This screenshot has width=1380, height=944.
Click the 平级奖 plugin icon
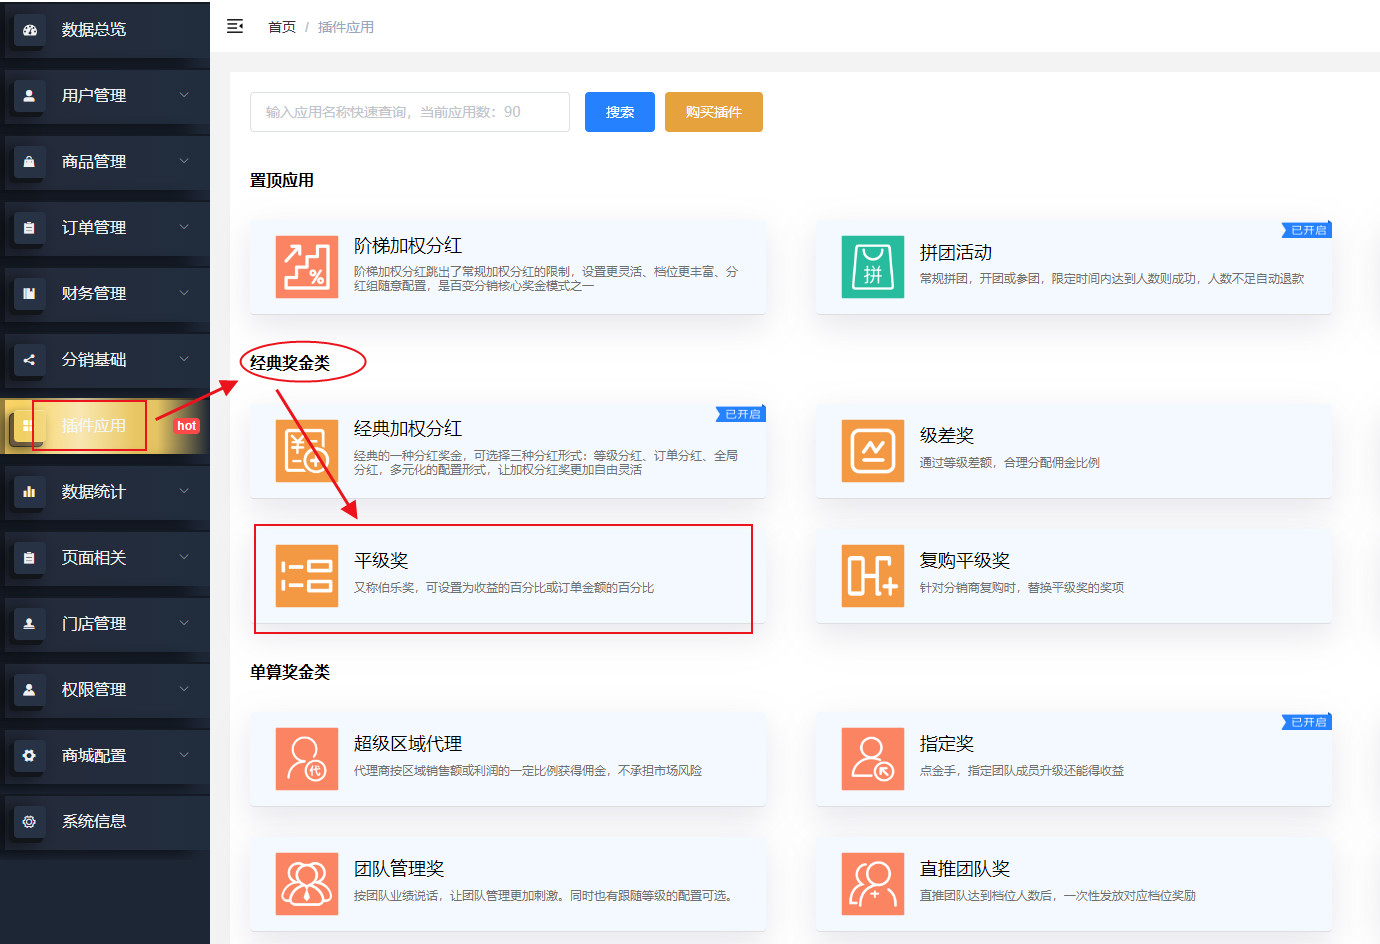[306, 576]
